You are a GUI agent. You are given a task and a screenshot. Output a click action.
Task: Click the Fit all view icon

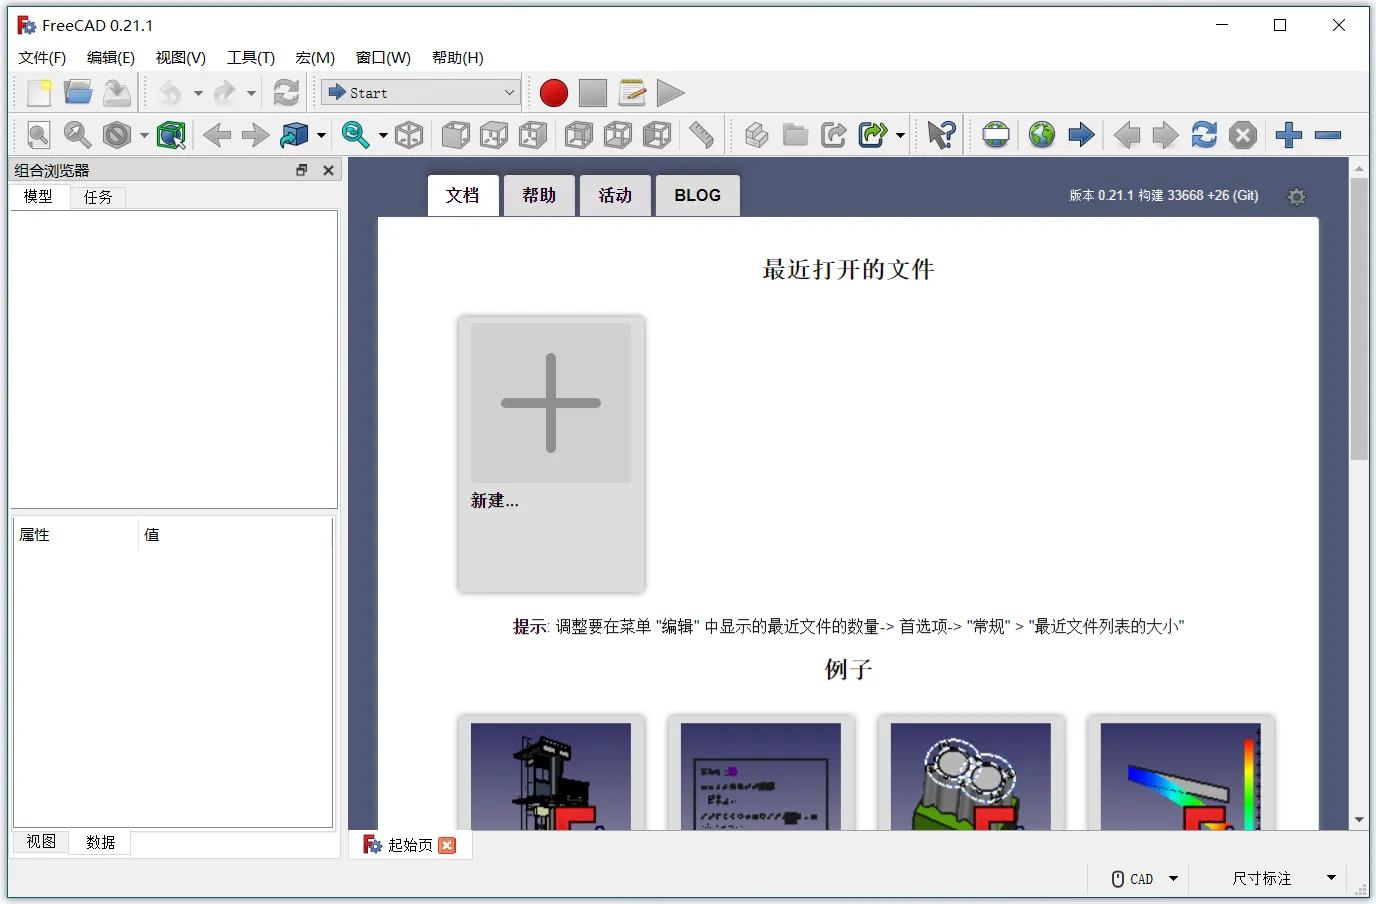(x=39, y=135)
